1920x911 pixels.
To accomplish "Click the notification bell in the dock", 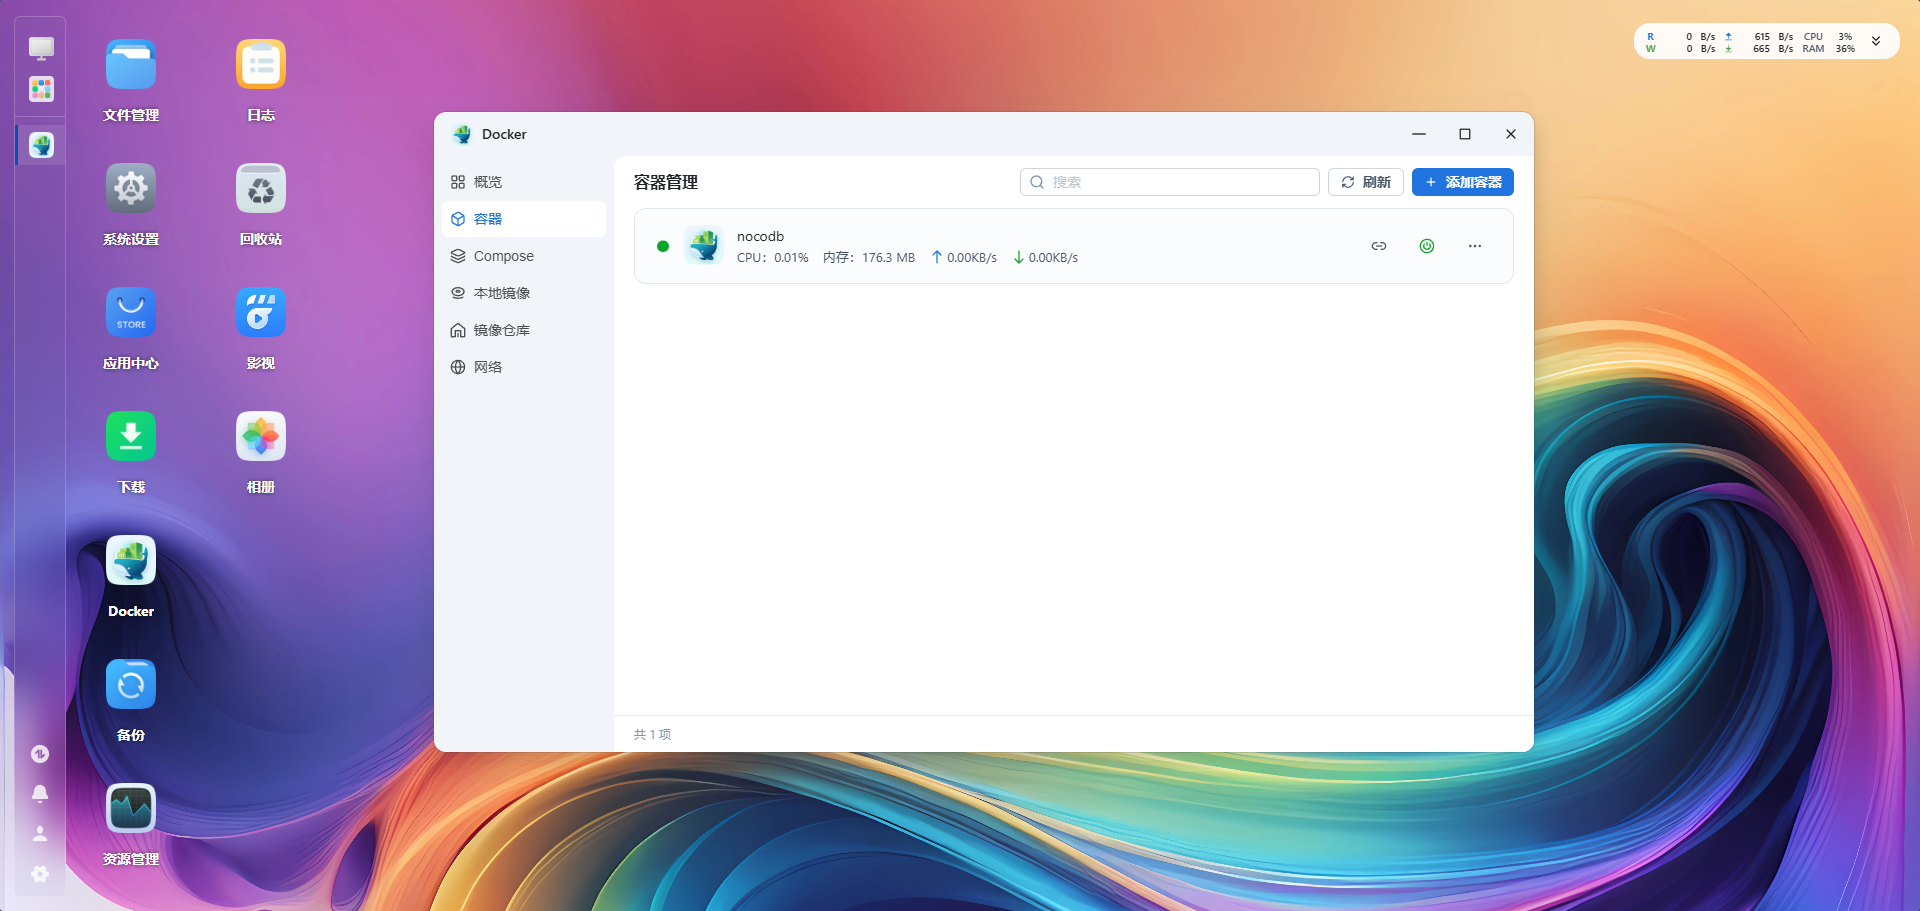I will point(40,794).
